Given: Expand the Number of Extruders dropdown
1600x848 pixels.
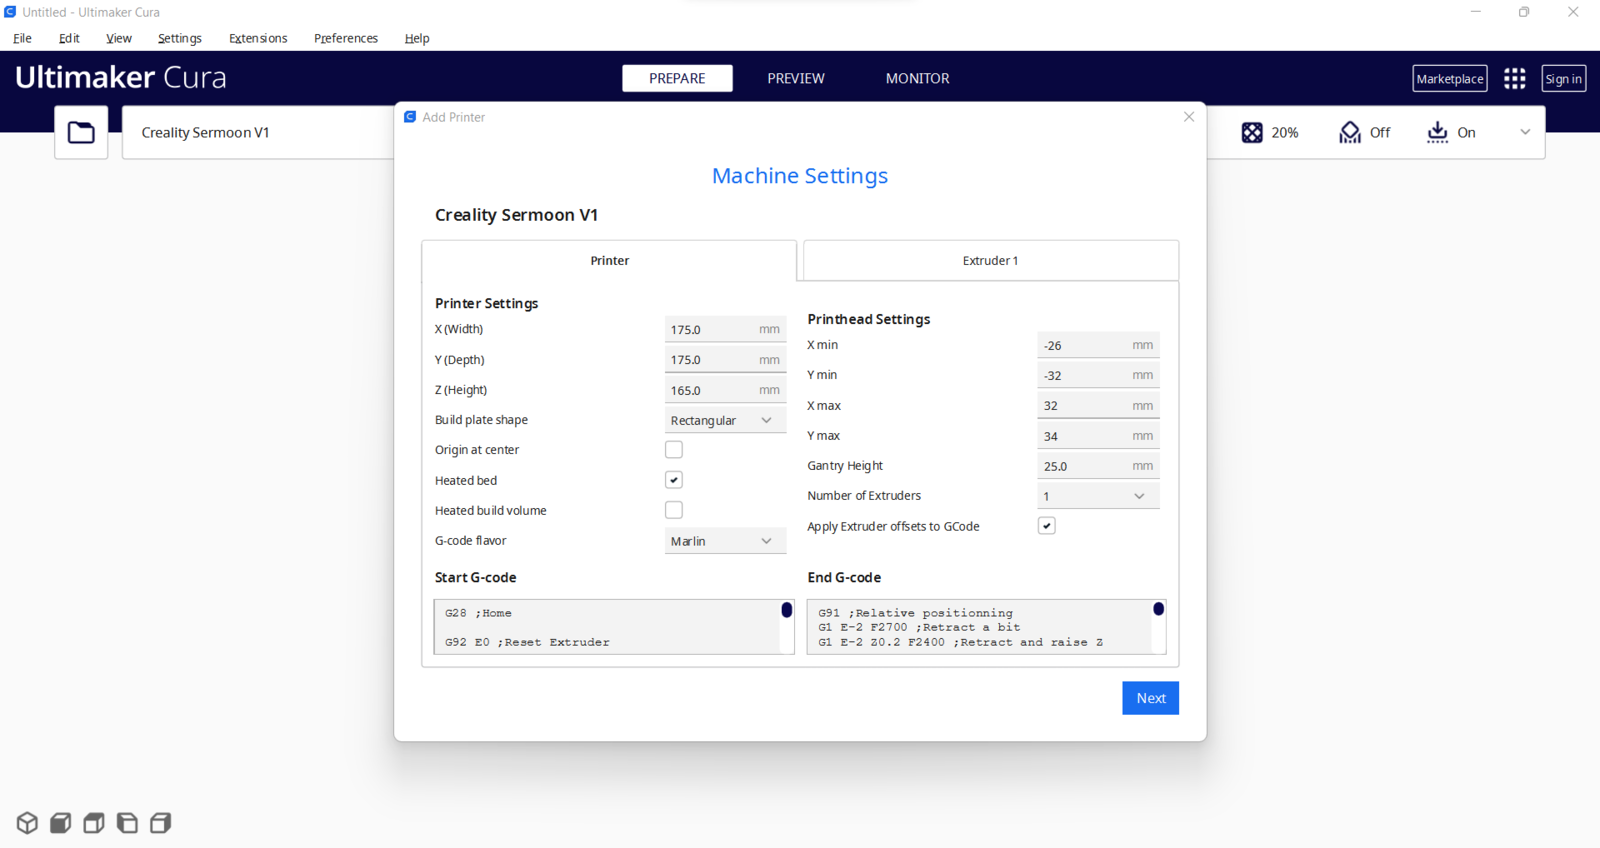Looking at the screenshot, I should [x=1098, y=496].
